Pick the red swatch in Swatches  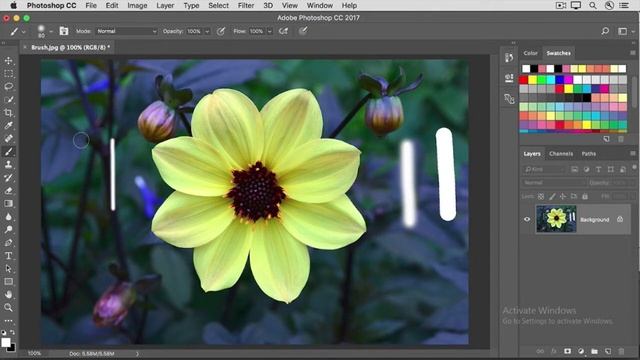pos(524,80)
